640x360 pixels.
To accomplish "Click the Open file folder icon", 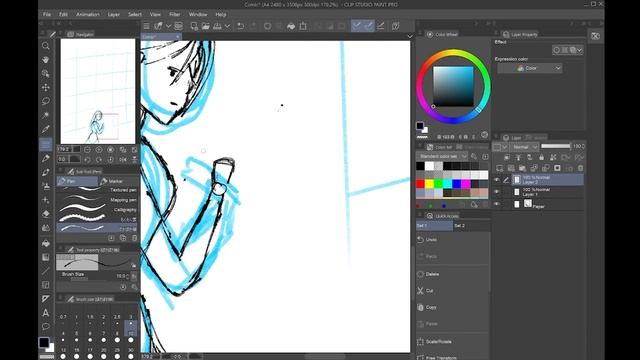I will tap(206, 26).
